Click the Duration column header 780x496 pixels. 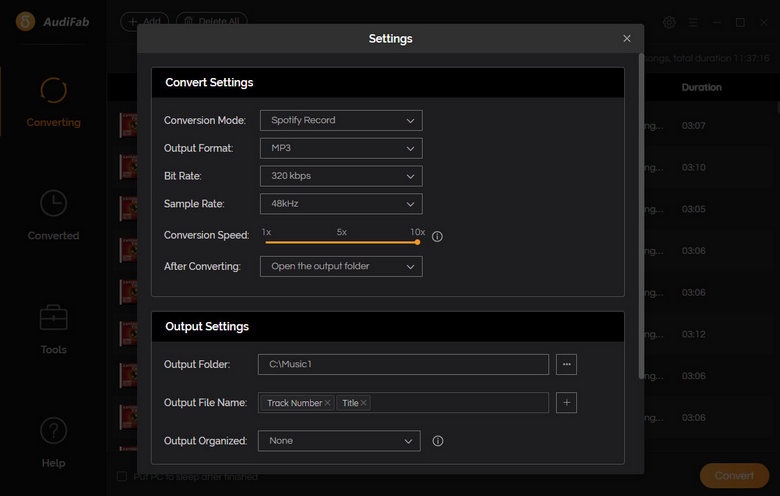pyautogui.click(x=701, y=88)
